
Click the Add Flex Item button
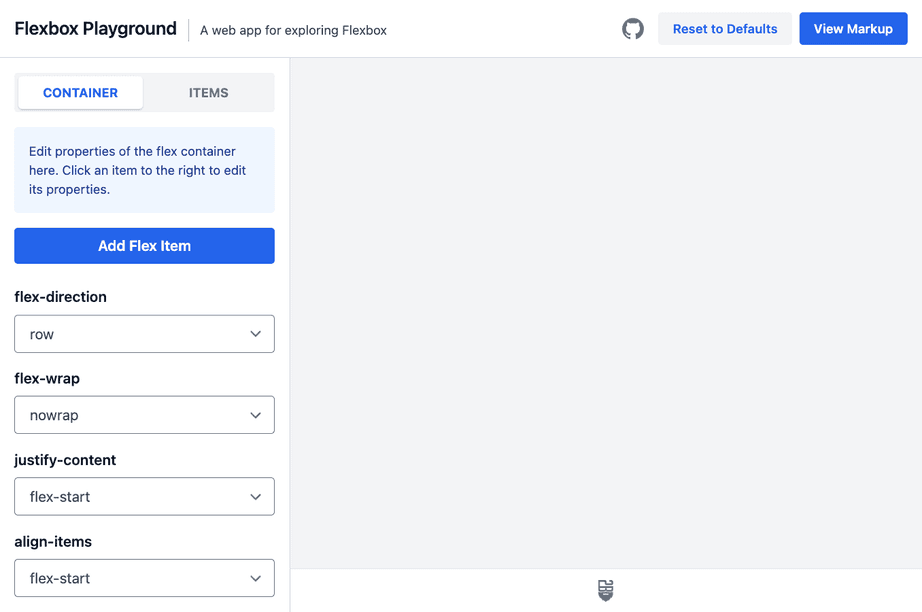pyautogui.click(x=144, y=245)
